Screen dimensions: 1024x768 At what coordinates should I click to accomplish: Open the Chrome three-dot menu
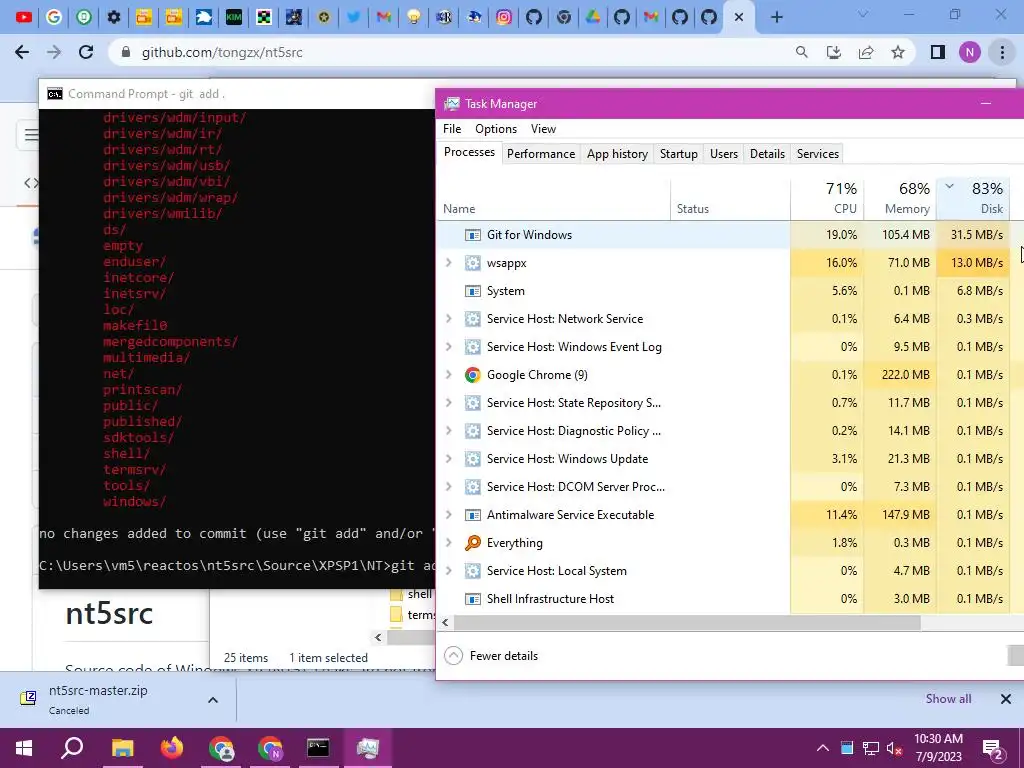coord(1002,52)
